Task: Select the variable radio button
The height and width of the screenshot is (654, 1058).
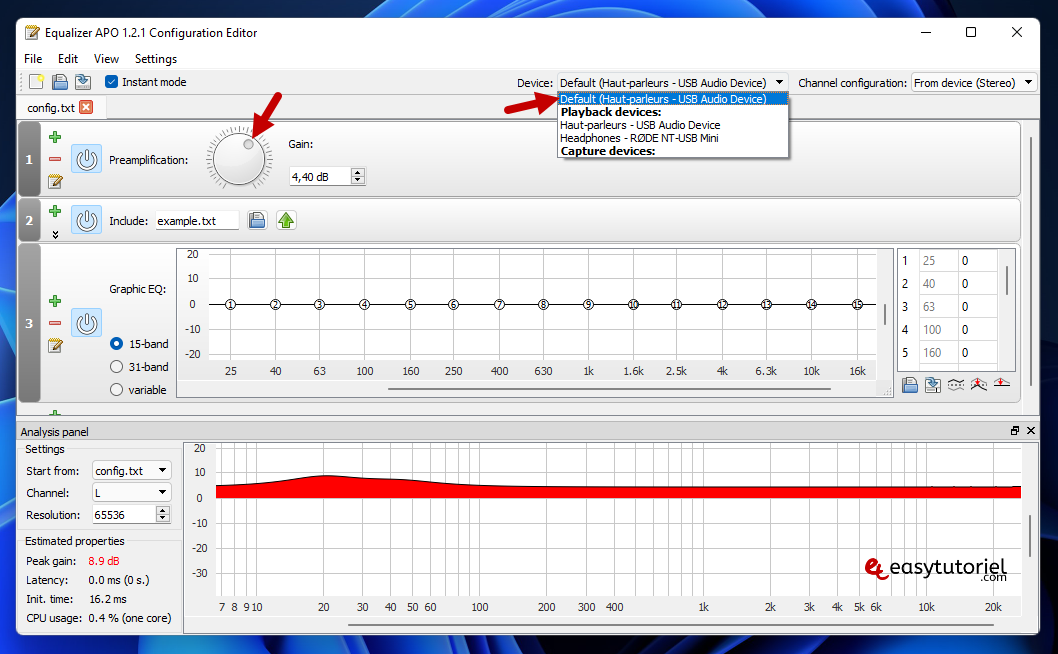Action: pos(116,389)
